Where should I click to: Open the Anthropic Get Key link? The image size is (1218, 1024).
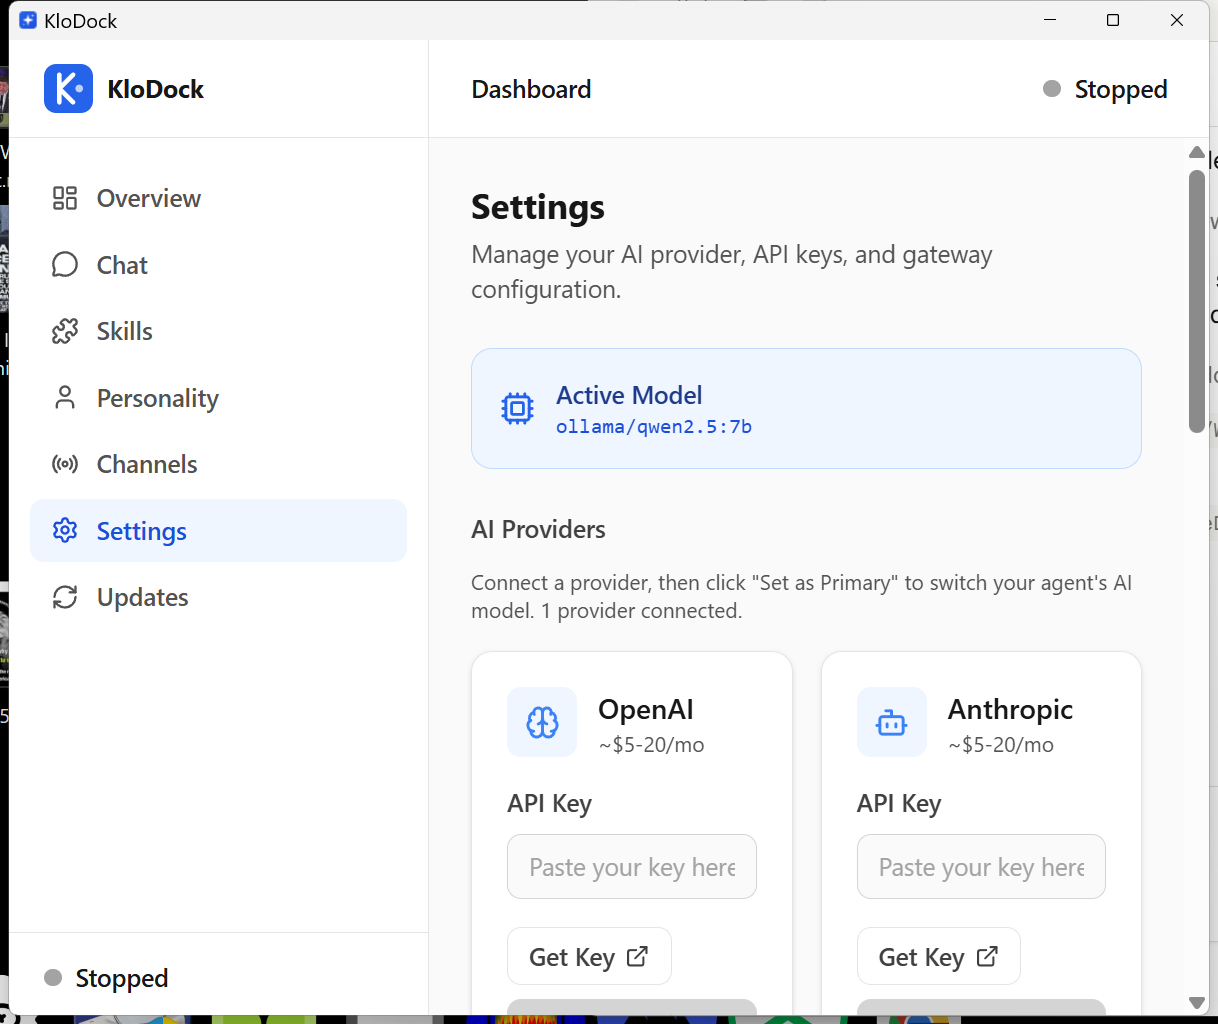938,956
